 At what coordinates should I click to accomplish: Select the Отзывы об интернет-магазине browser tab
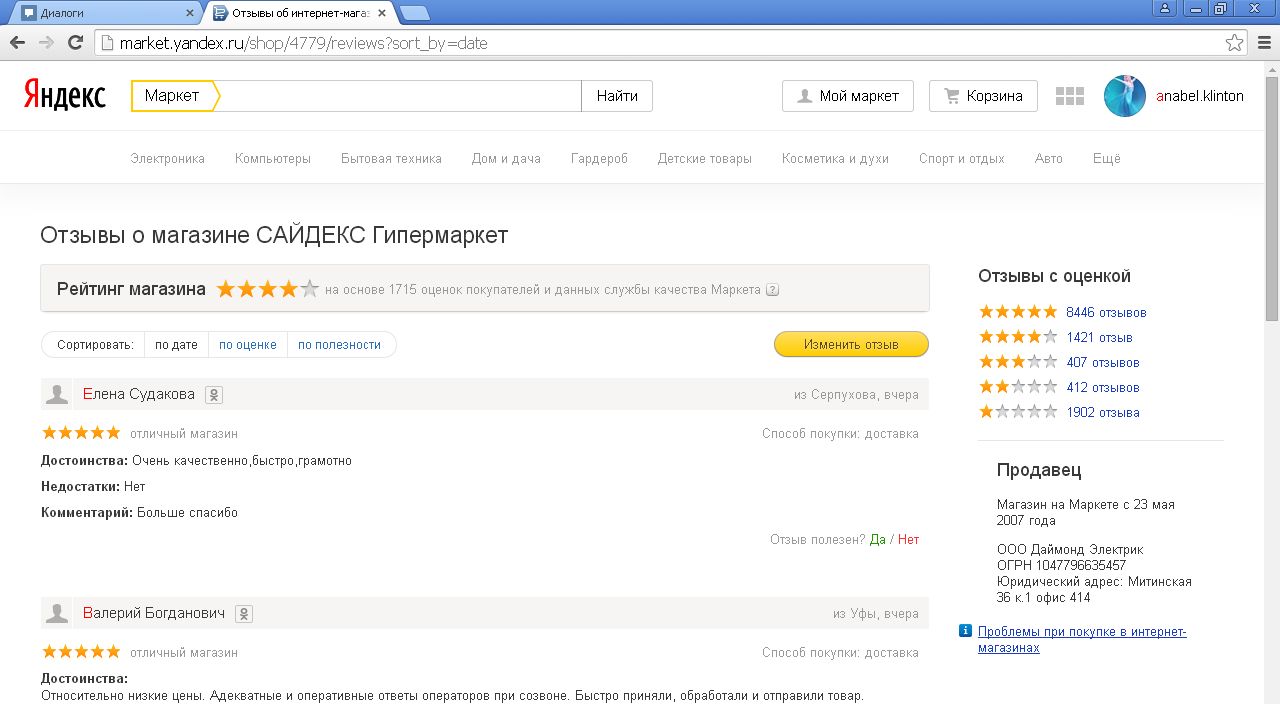click(300, 13)
